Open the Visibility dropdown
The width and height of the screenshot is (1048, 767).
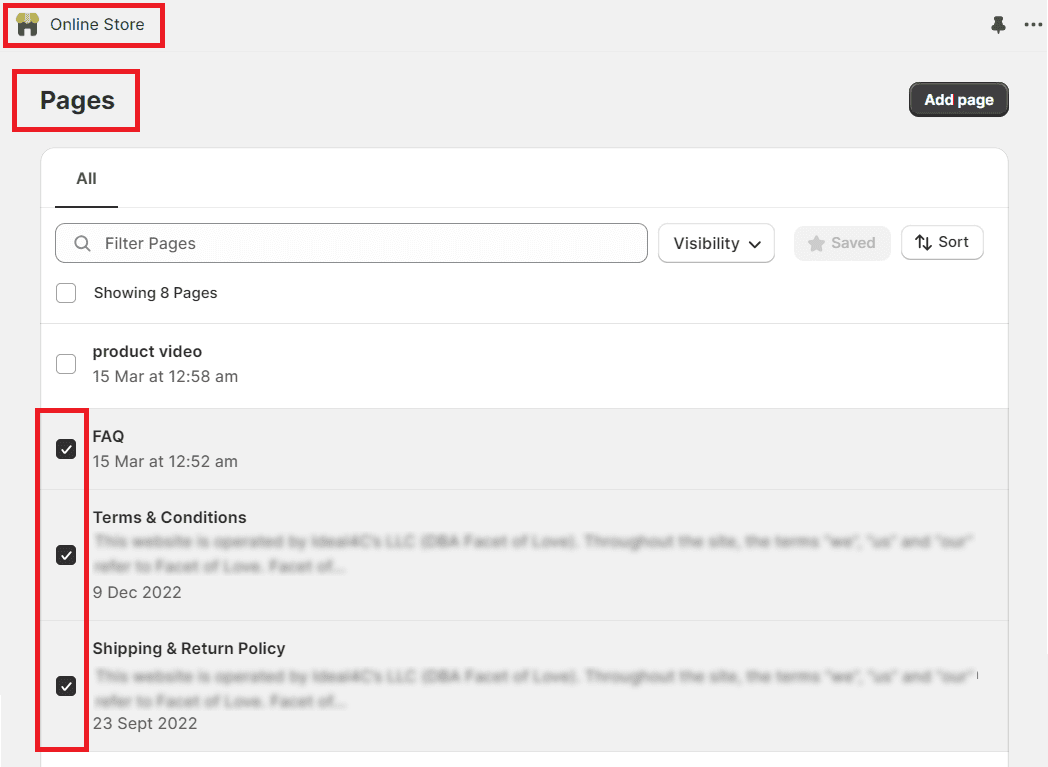pos(716,243)
